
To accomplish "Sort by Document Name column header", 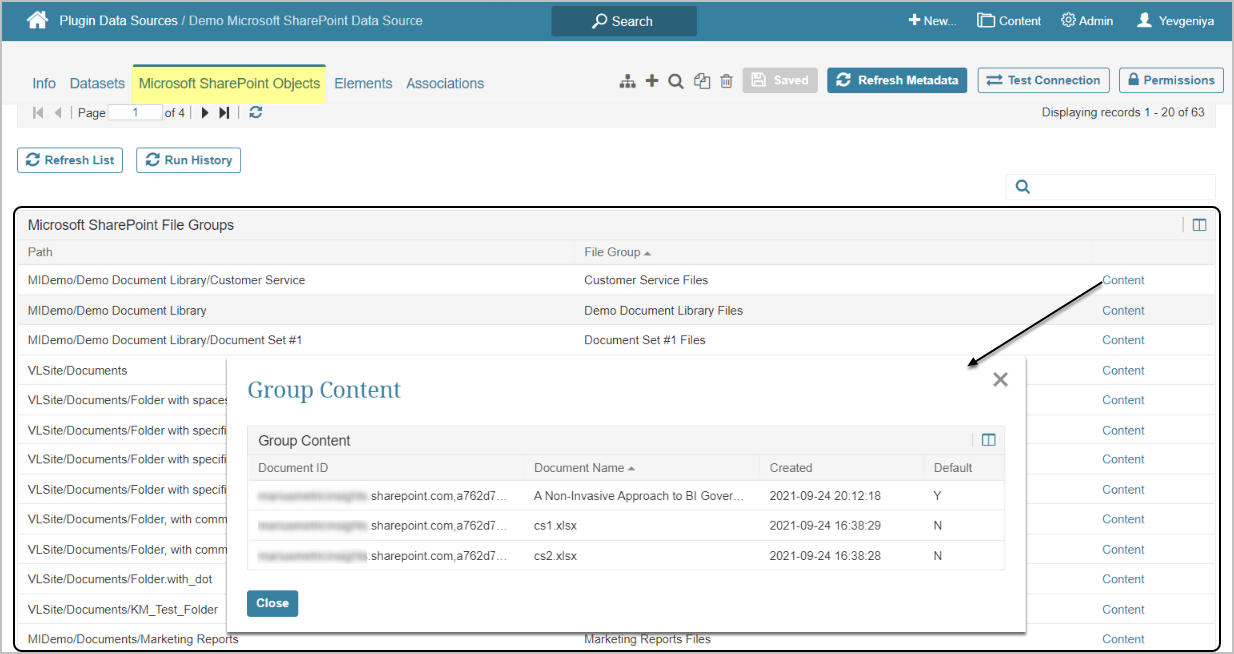I will [x=579, y=468].
